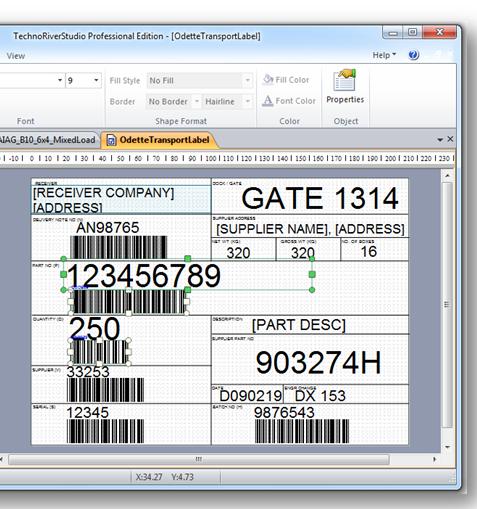The height and width of the screenshot is (509, 477).
Task: Select the AN98765 delivery note text
Action: pyautogui.click(x=108, y=228)
